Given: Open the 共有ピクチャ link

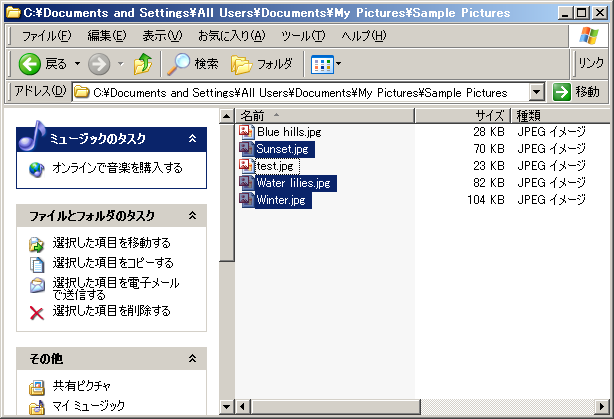Looking at the screenshot, I should (x=82, y=386).
